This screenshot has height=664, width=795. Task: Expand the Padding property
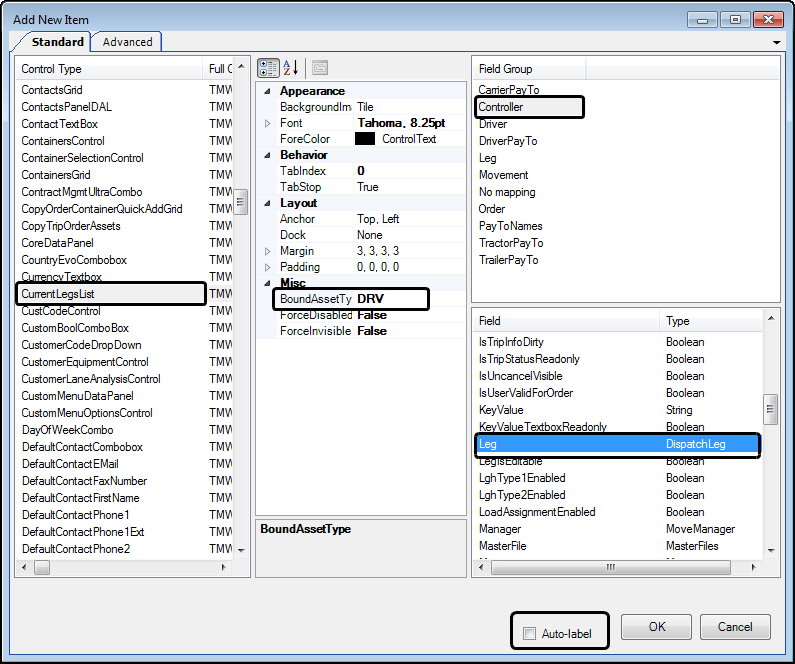(x=267, y=267)
